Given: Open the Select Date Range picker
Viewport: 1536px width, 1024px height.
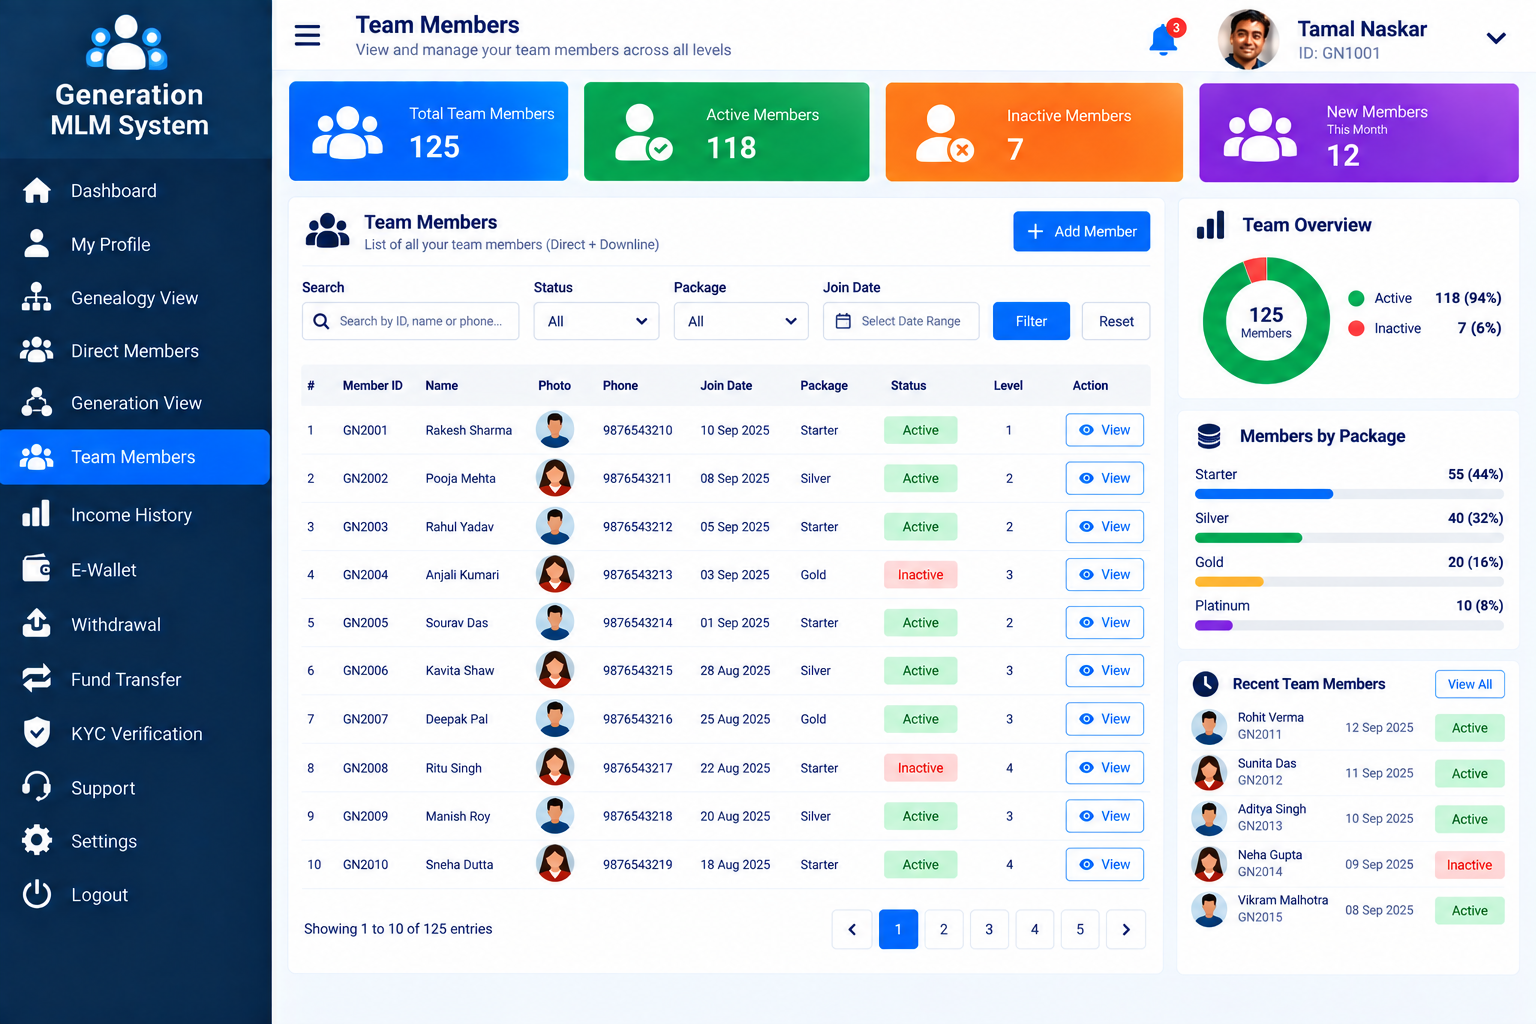Looking at the screenshot, I should [x=901, y=321].
